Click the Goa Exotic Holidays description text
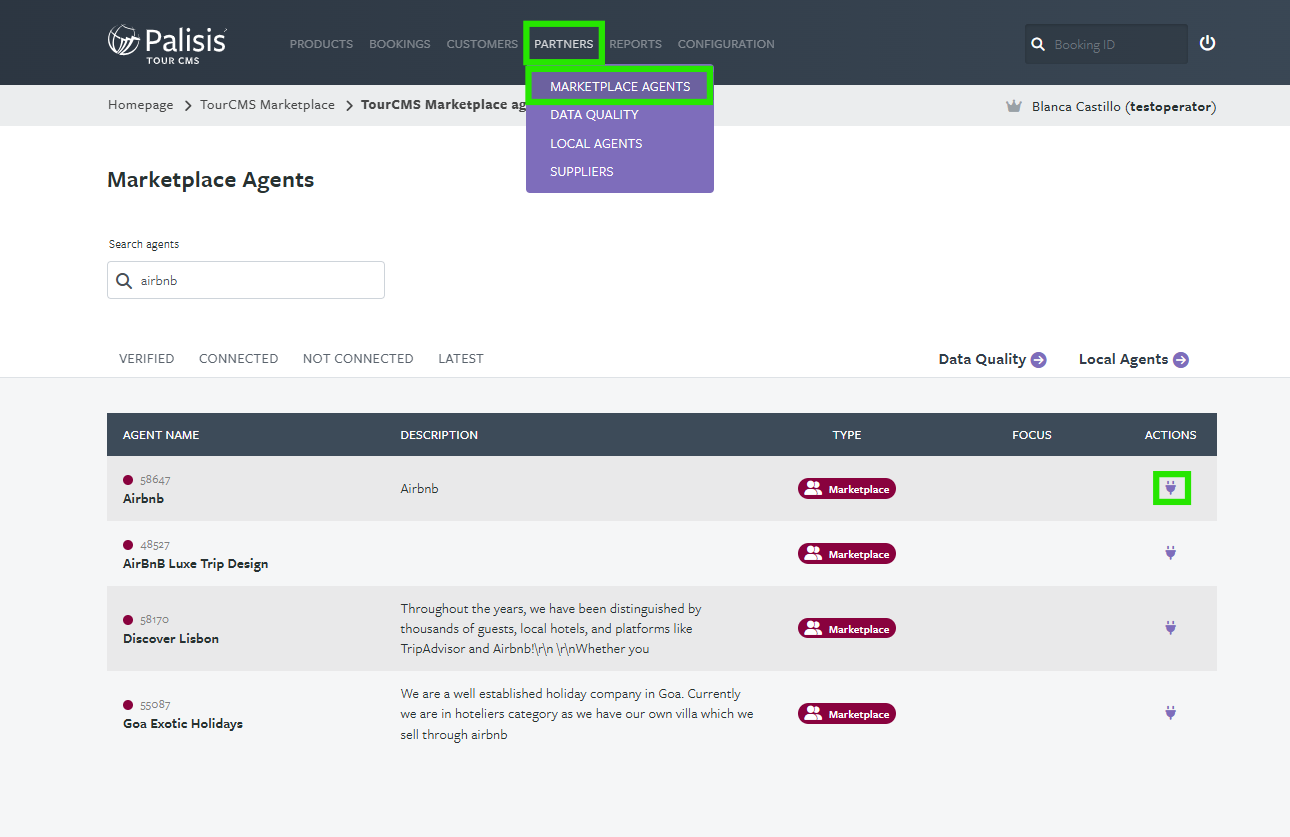Viewport: 1290px width, 837px height. 577,714
